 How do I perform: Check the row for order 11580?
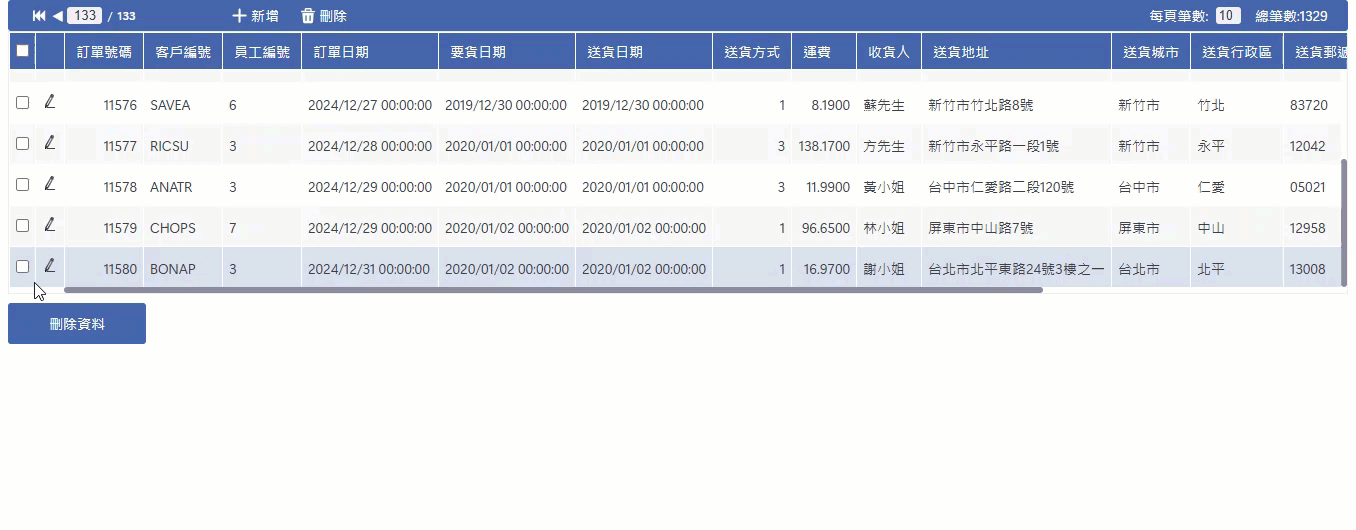point(23,266)
